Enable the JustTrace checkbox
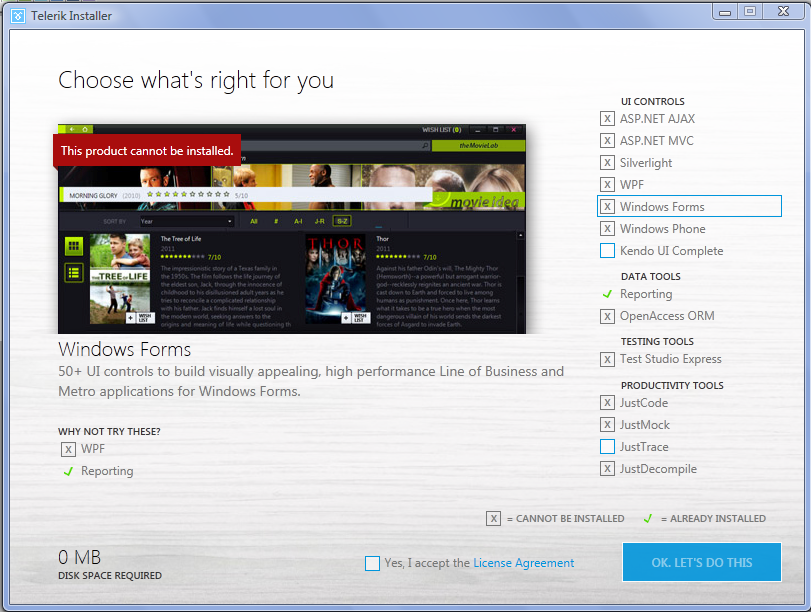 (607, 446)
